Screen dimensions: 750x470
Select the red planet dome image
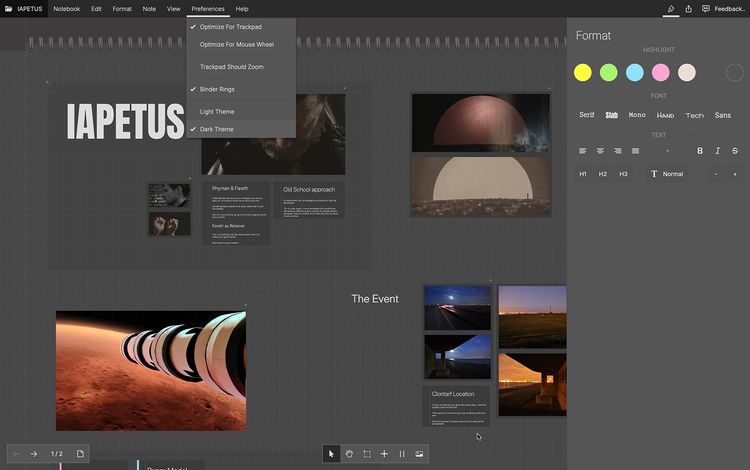click(481, 123)
